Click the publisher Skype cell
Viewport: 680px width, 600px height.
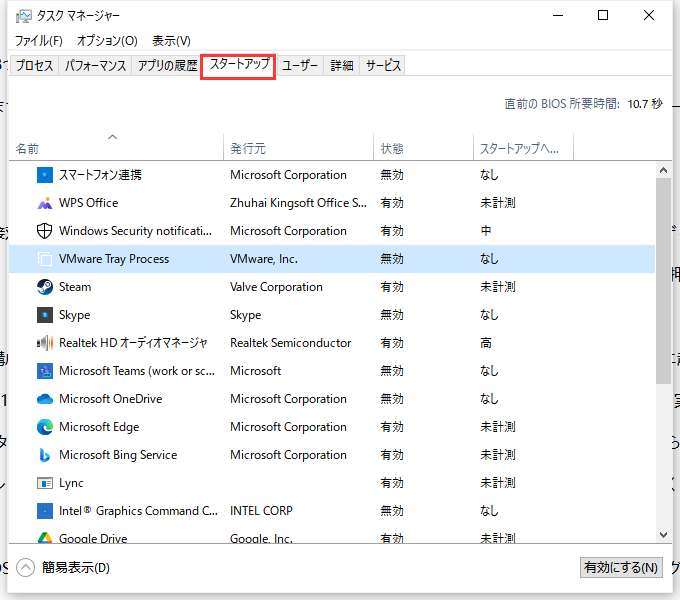[x=245, y=315]
